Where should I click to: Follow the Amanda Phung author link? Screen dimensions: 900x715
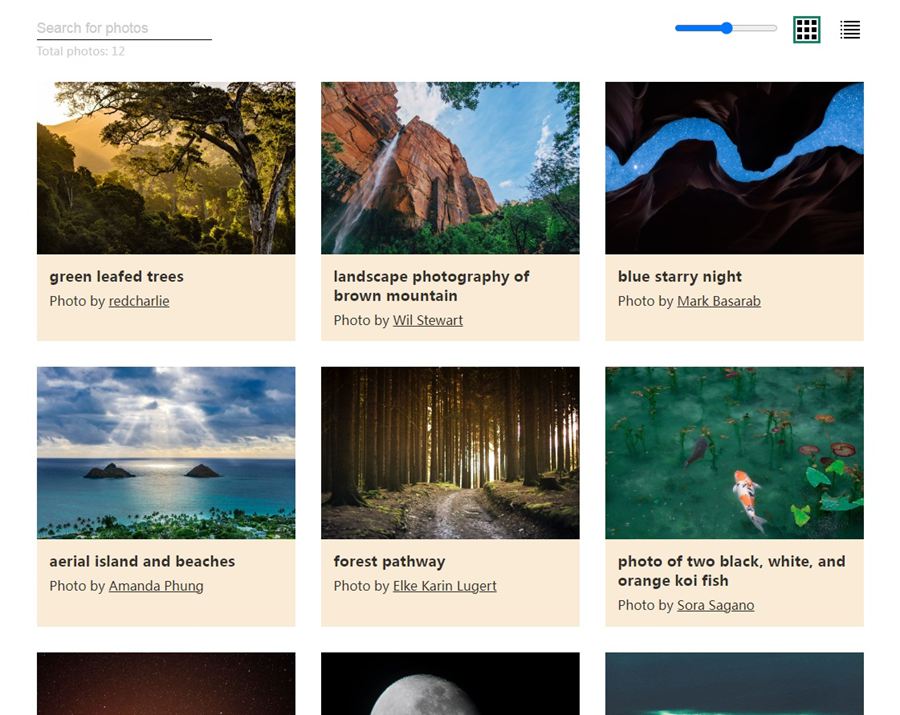click(156, 586)
